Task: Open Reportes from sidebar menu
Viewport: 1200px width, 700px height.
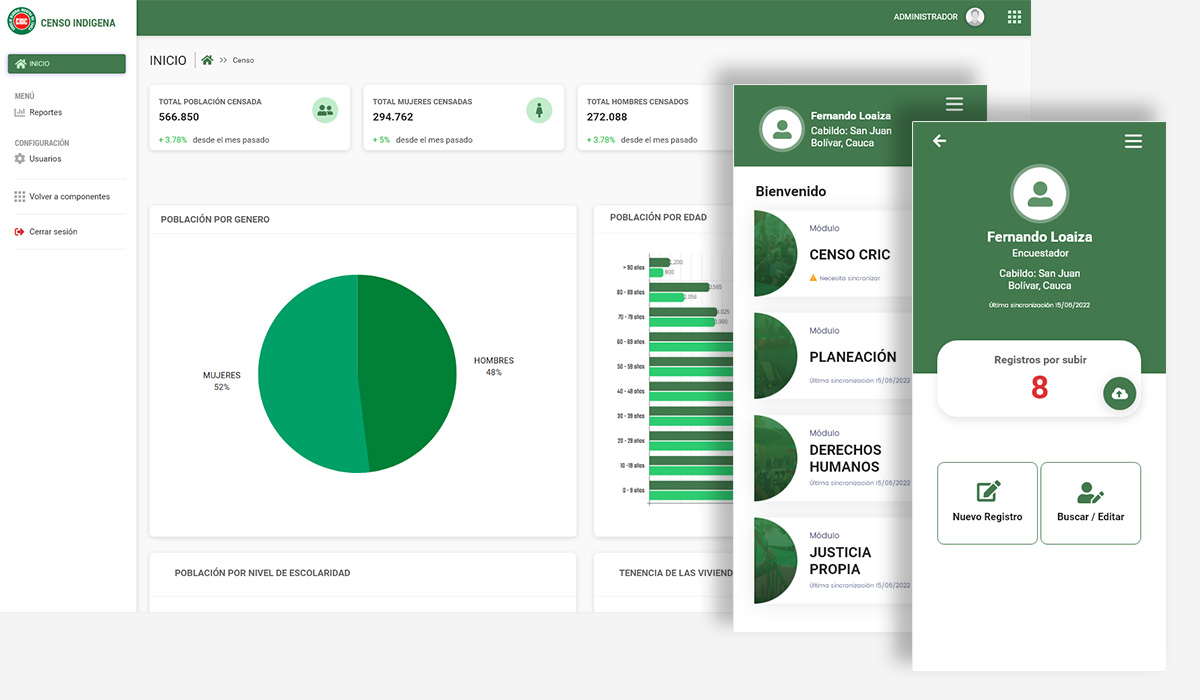Action: 45,113
